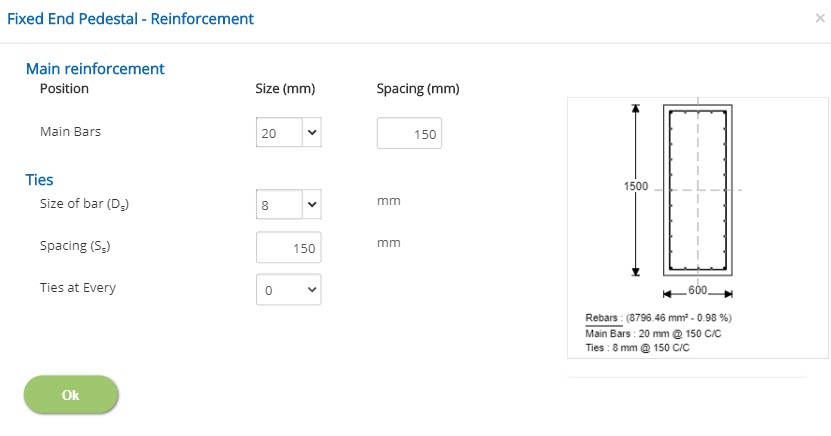Image resolution: width=831 pixels, height=436 pixels.
Task: Focus the tie Spacing (Ss) input field
Action: click(x=289, y=248)
